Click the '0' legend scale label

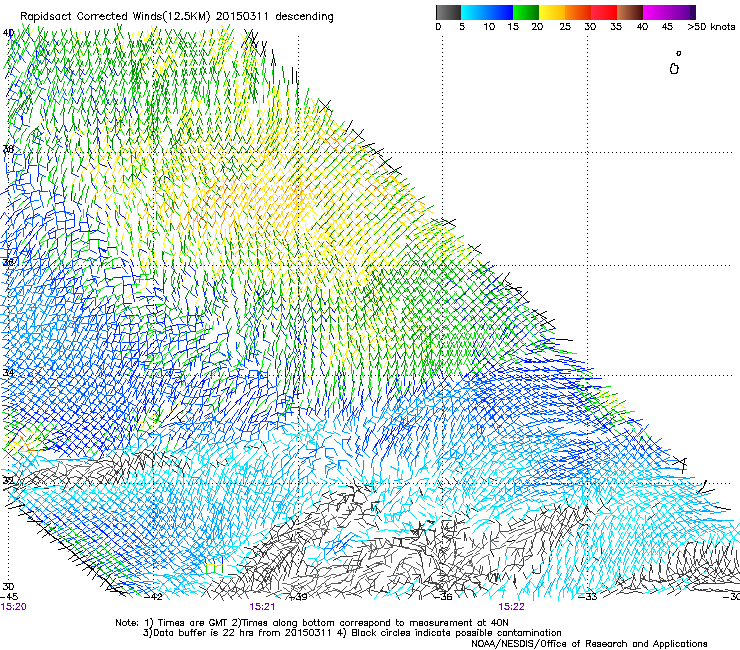[x=438, y=27]
